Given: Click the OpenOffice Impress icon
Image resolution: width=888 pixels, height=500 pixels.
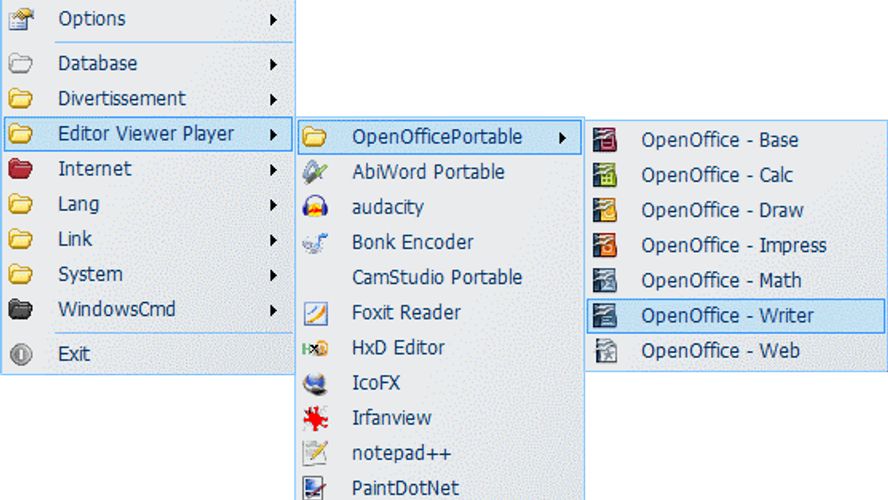Looking at the screenshot, I should pos(604,245).
